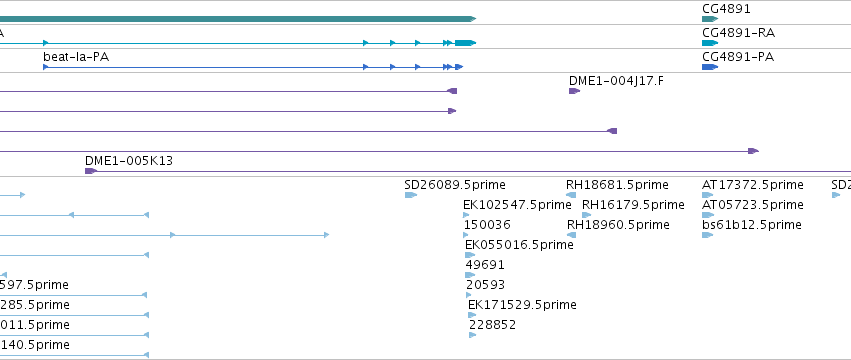This screenshot has width=851, height=360.
Task: Click the bs61b12.5prime feature arrow
Action: tap(707, 235)
